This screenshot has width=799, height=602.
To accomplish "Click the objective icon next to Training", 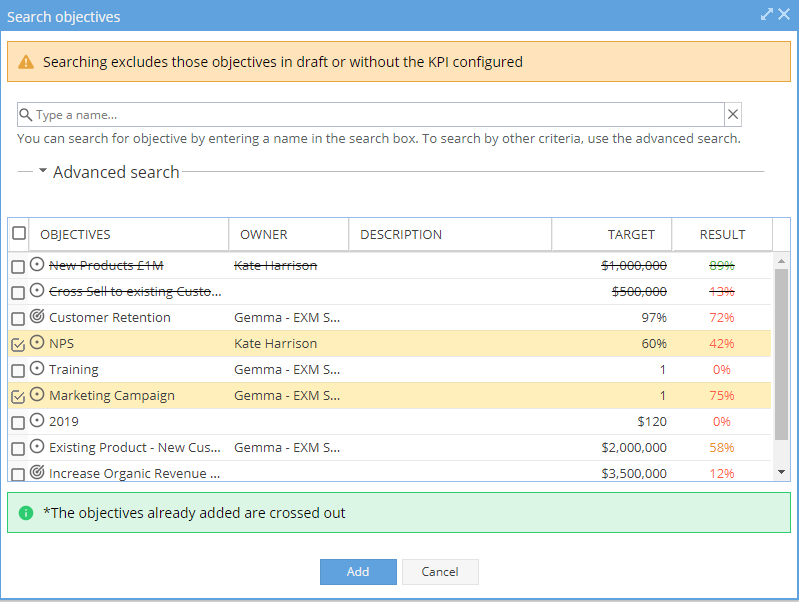I will click(37, 369).
